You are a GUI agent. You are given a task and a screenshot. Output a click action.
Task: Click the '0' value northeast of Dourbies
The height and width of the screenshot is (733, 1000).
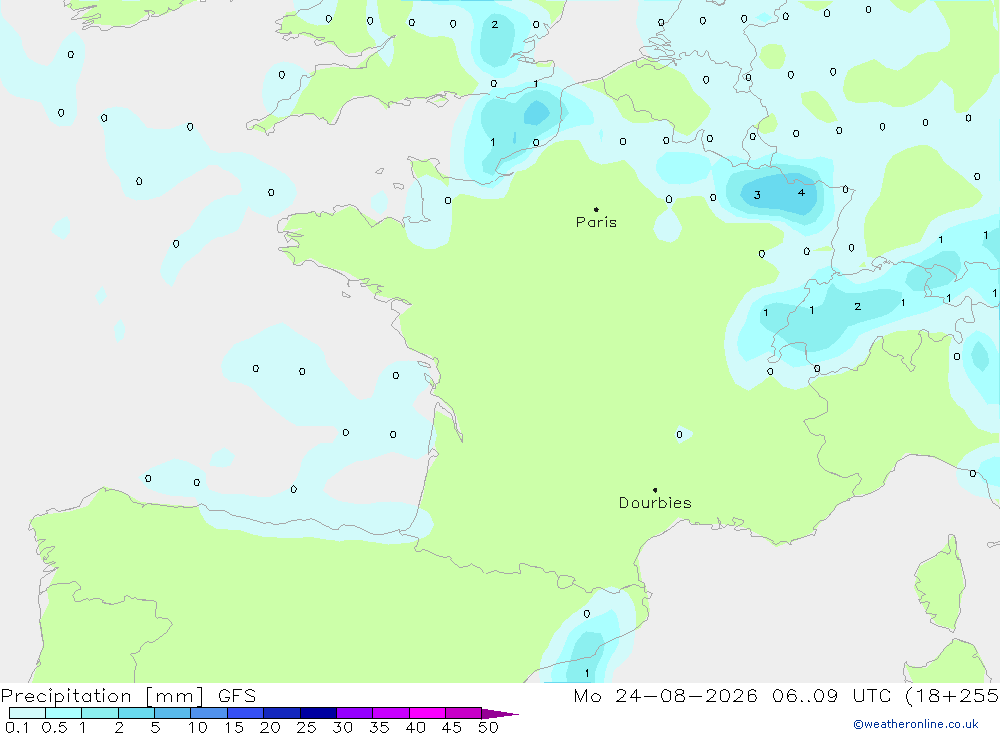coord(679,434)
